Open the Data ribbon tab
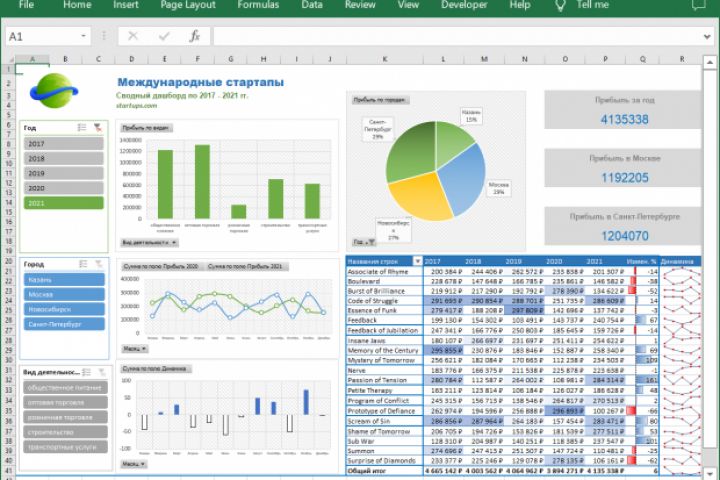 point(312,5)
